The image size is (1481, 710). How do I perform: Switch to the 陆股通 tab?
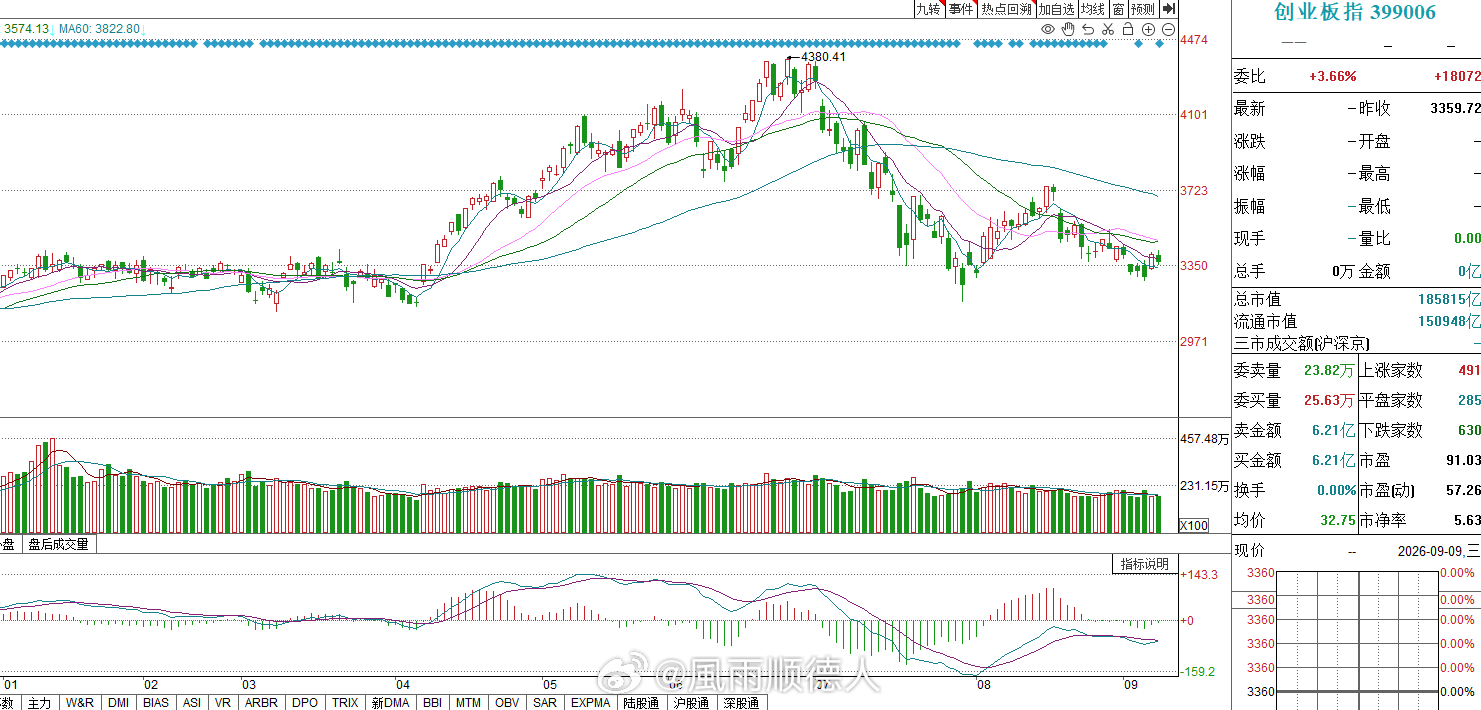pyautogui.click(x=641, y=703)
